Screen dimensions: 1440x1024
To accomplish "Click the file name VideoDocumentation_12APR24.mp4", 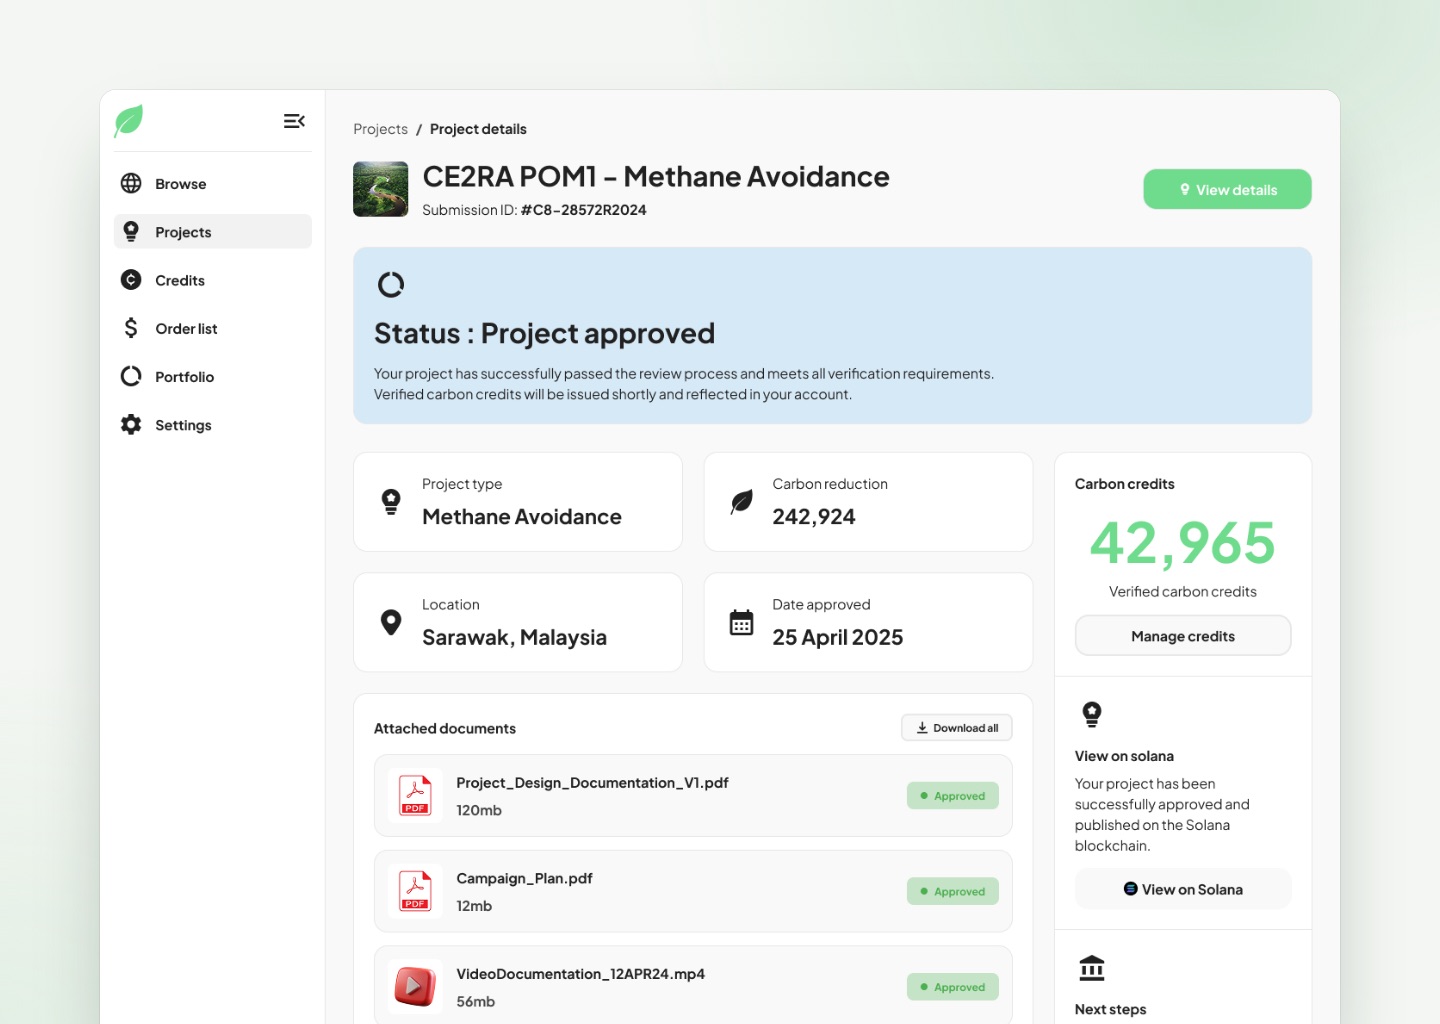I will pyautogui.click(x=580, y=974).
